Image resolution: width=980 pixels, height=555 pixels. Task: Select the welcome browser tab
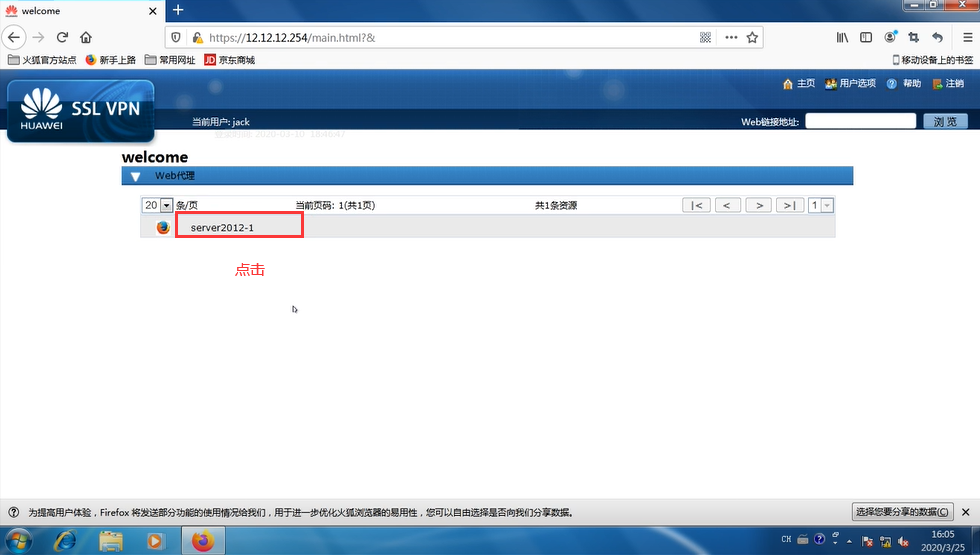click(x=81, y=11)
